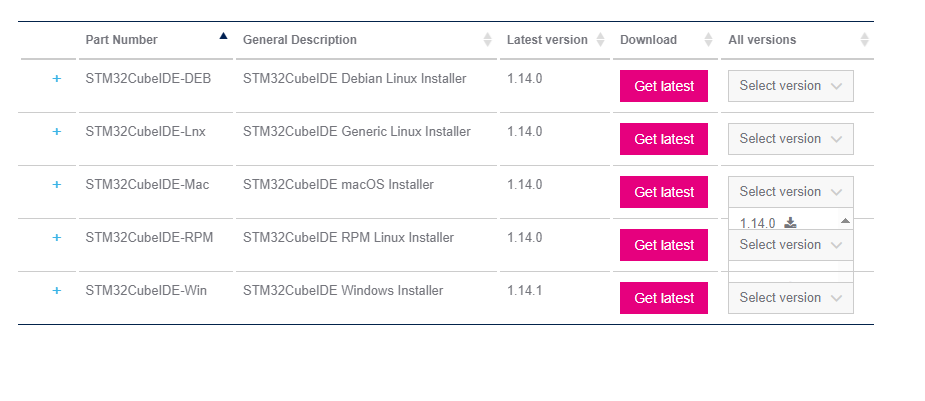Expand the STM32CubeIDE-Lnx row details
The image size is (925, 401).
click(x=56, y=131)
